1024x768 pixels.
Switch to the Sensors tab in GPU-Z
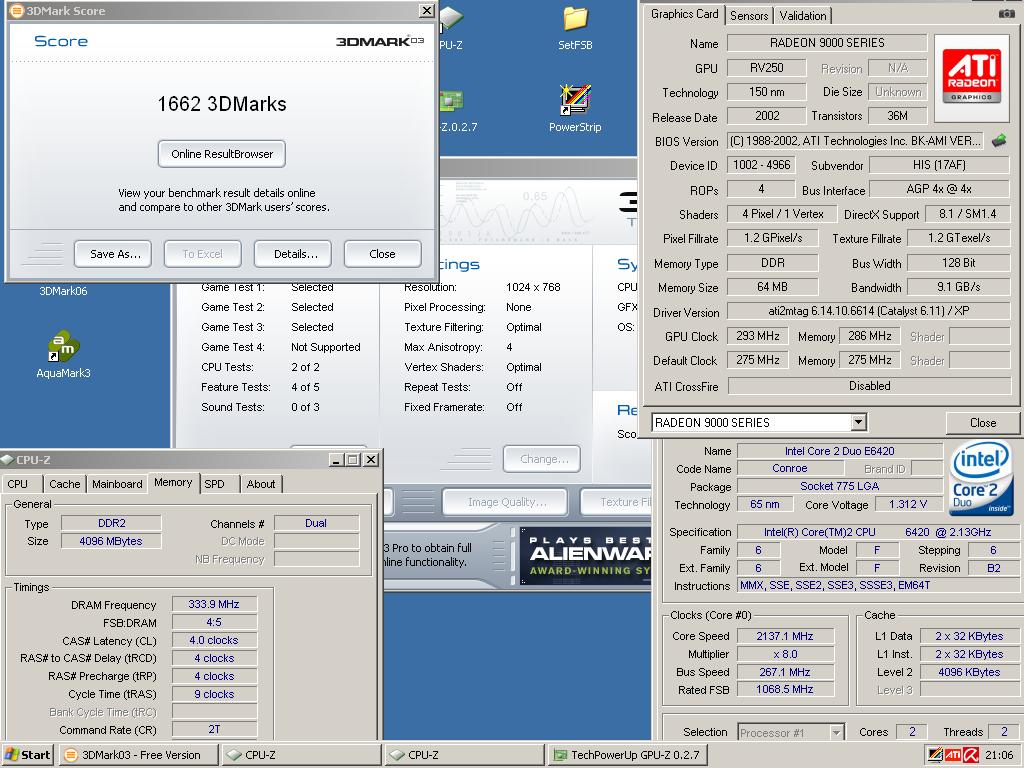click(749, 16)
